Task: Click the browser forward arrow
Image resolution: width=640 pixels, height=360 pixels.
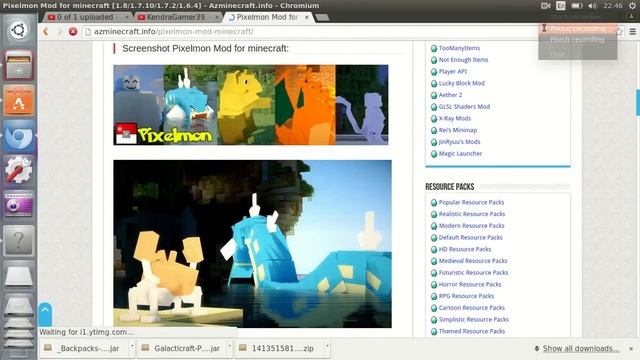Action: coord(60,31)
